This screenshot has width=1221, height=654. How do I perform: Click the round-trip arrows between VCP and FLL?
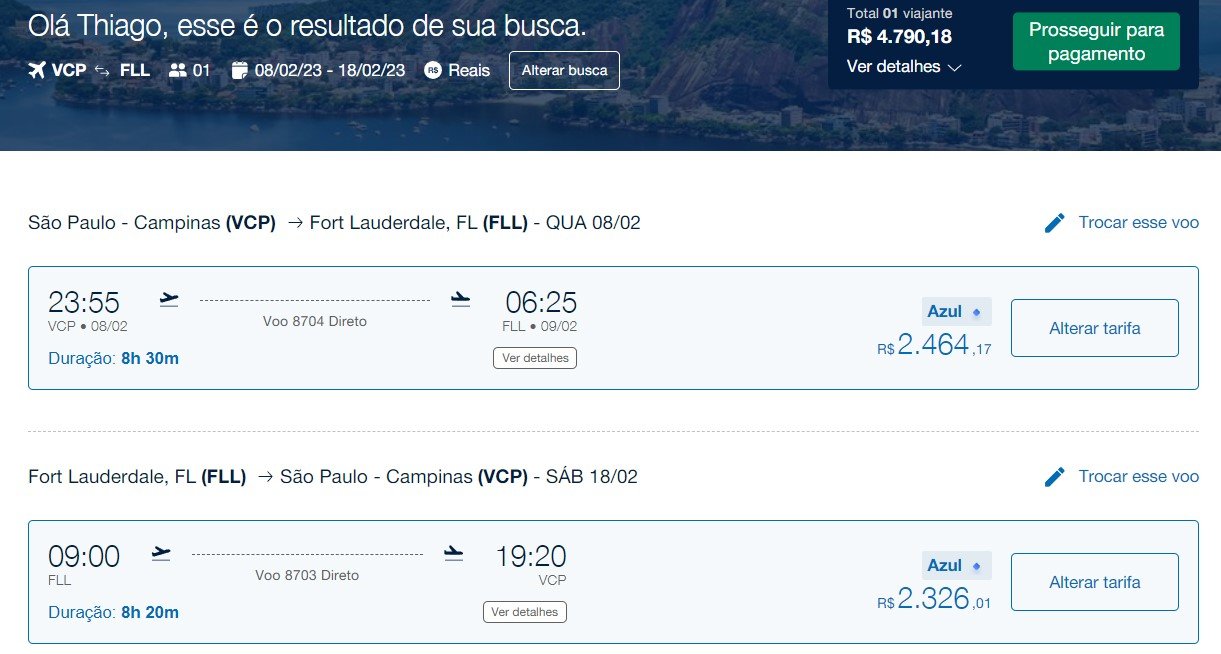102,71
